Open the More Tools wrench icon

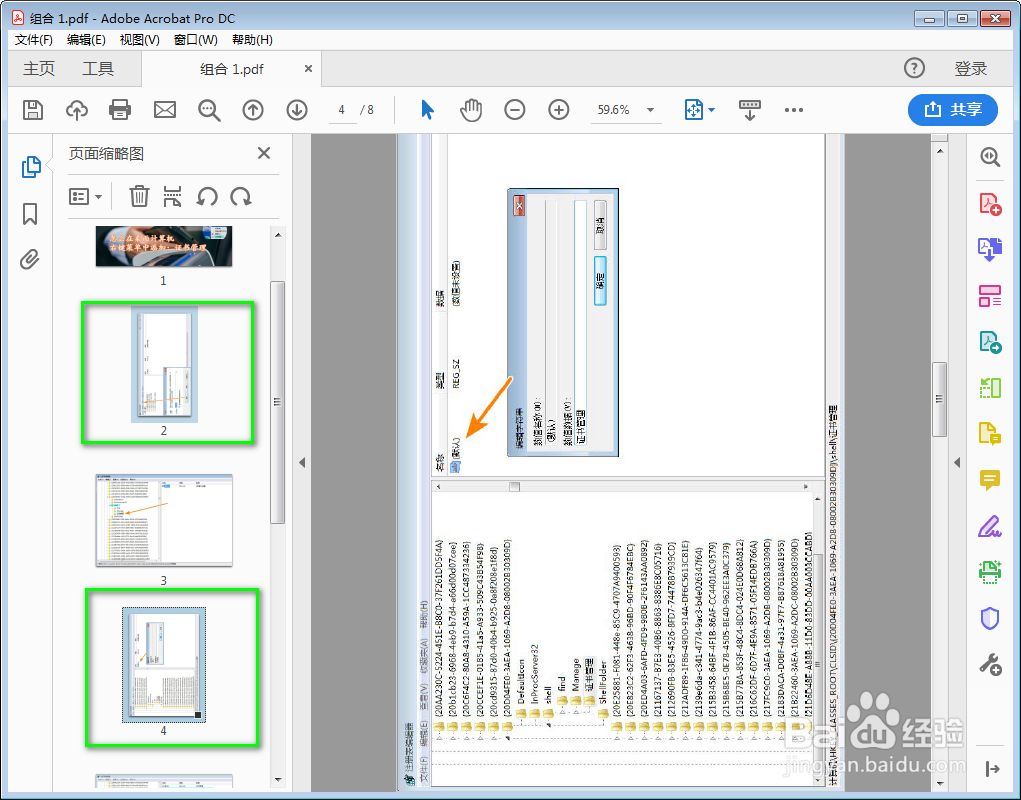(x=990, y=665)
